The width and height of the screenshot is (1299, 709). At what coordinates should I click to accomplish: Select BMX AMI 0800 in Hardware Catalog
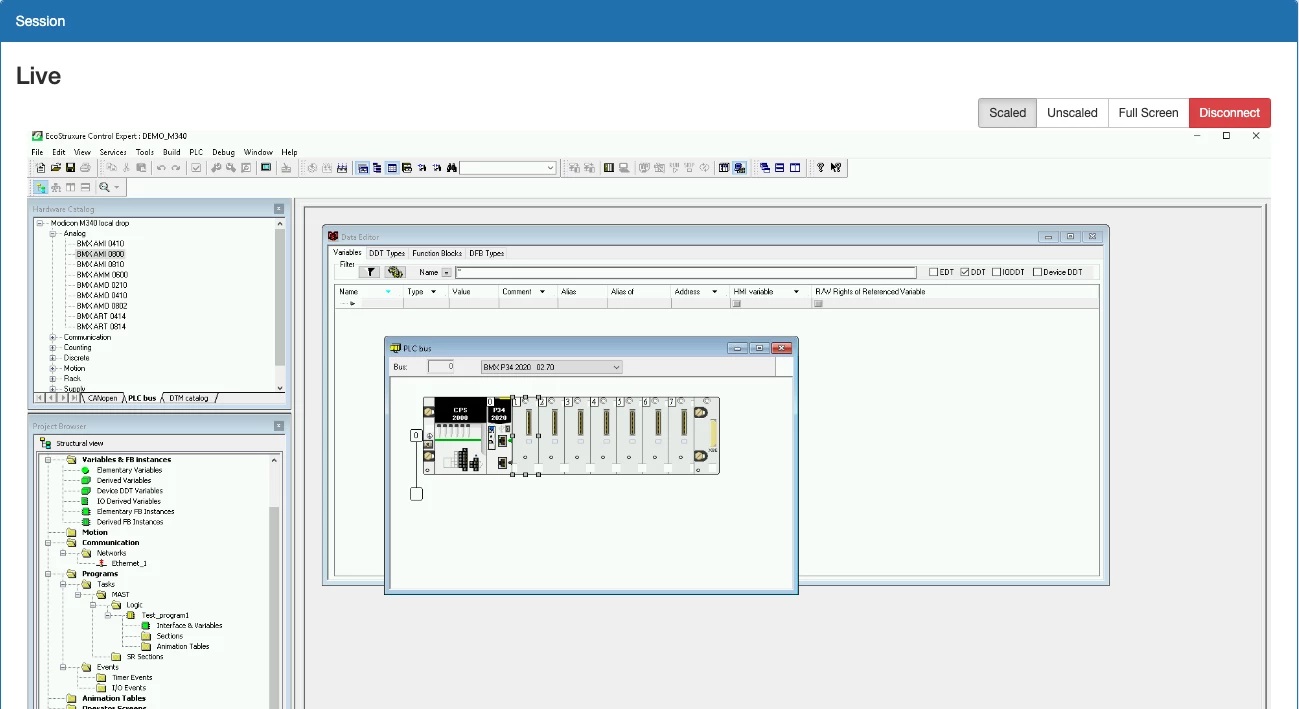pos(100,254)
